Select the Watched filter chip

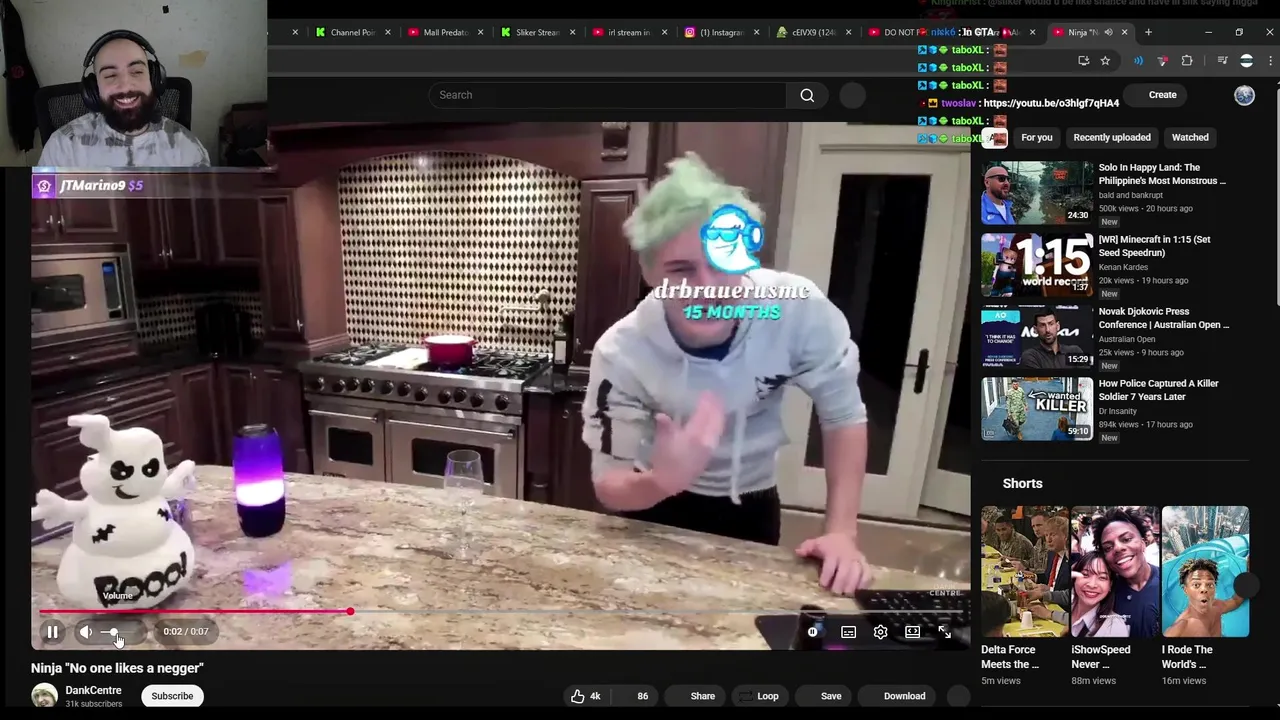(x=1190, y=138)
